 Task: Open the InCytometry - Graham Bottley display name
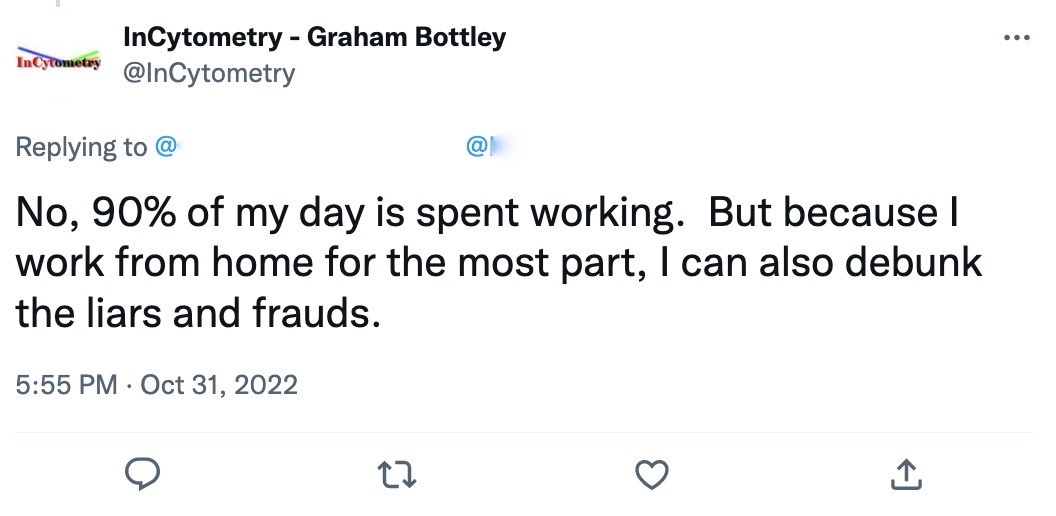[314, 37]
